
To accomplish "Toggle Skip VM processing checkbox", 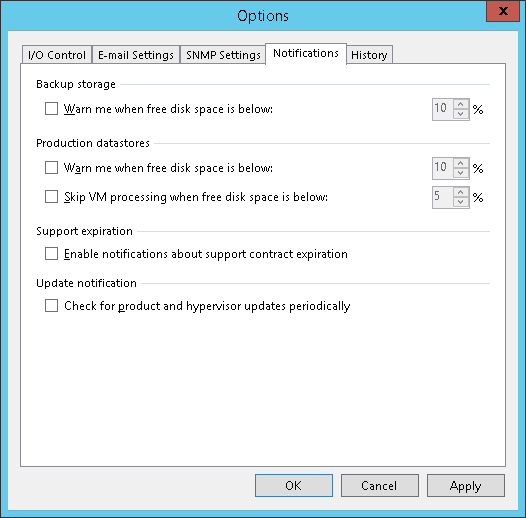I will (51, 197).
